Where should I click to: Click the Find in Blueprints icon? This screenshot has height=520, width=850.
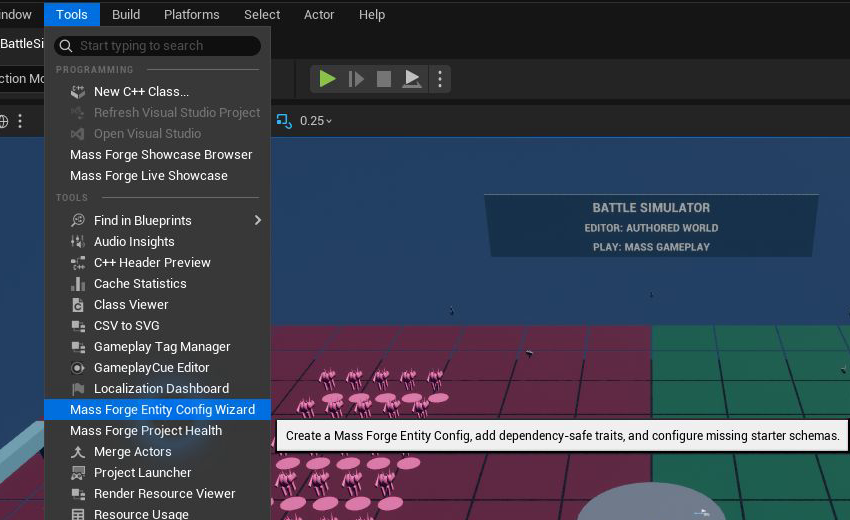coord(78,221)
